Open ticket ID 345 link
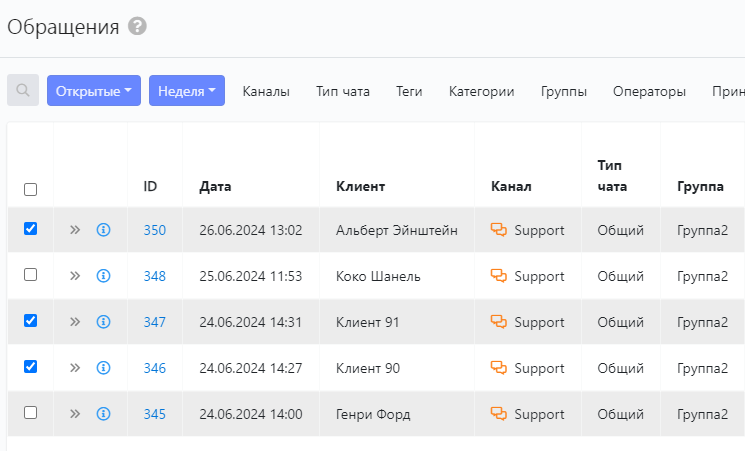 155,414
